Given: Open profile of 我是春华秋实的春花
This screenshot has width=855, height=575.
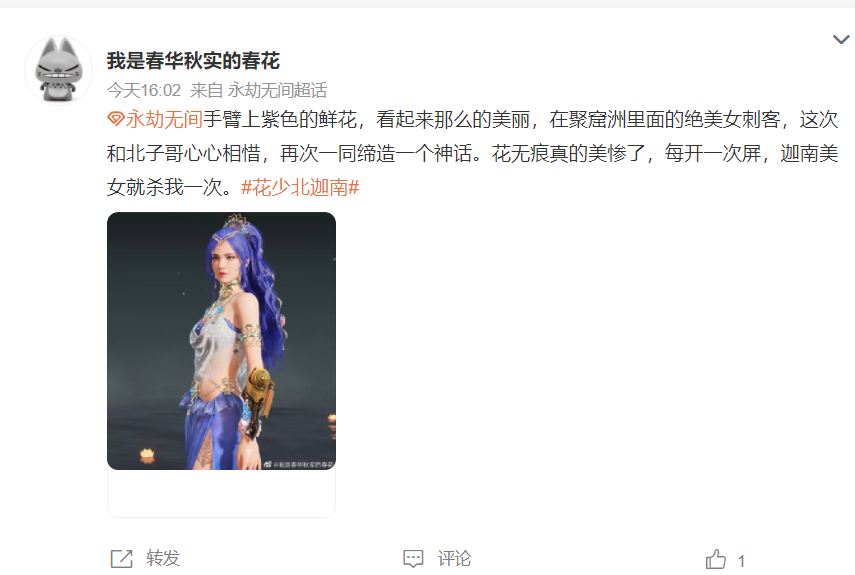Looking at the screenshot, I should tap(193, 60).
